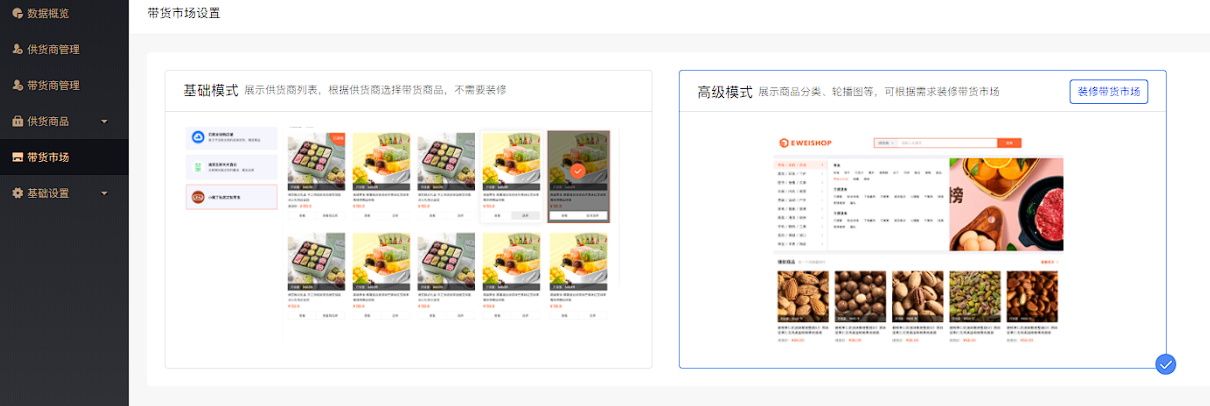Viewport: 1210px width, 406px height.
Task: Click the 带货市场 store icon
Action: point(17,157)
